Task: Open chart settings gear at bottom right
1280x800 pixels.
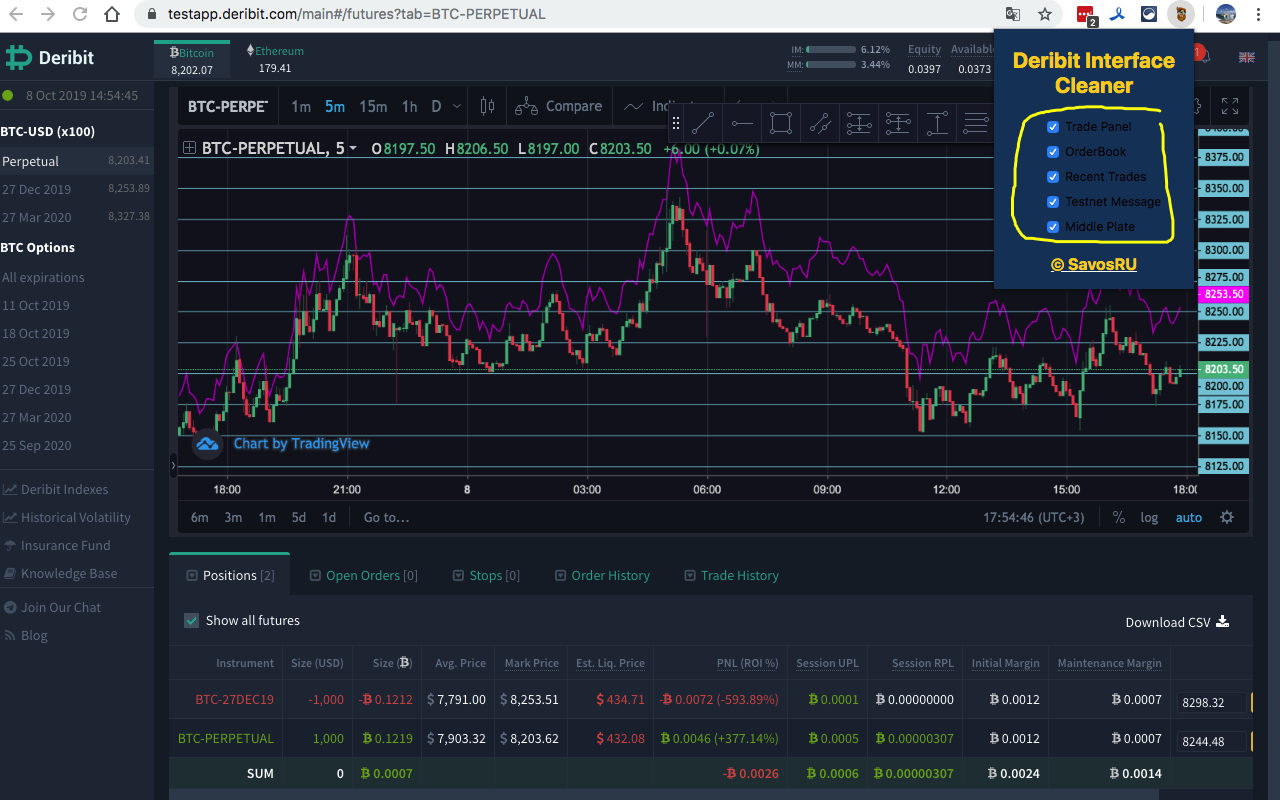Action: coord(1227,517)
